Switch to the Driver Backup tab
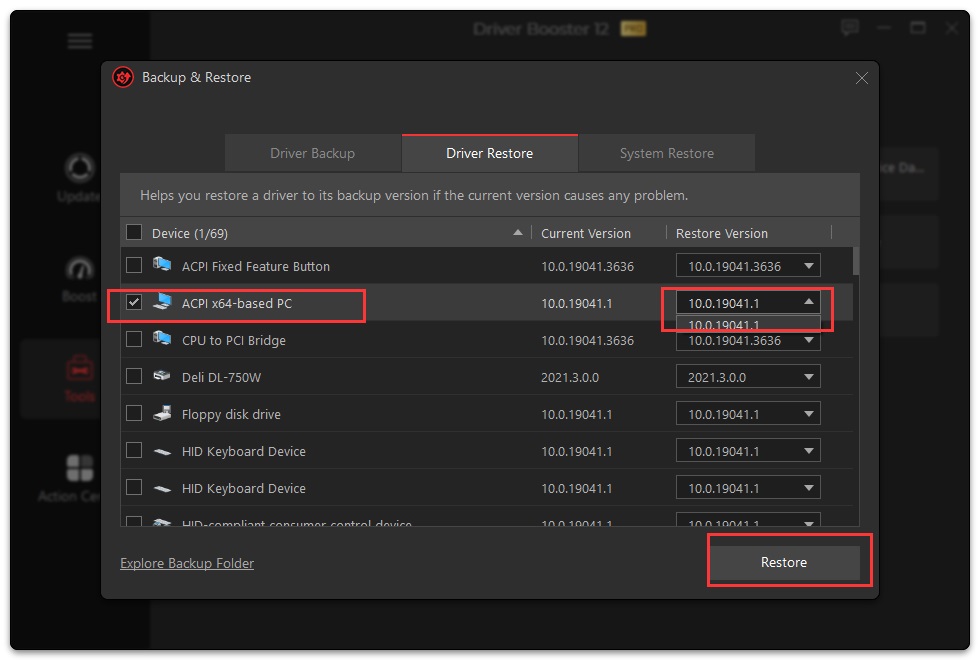 [312, 153]
